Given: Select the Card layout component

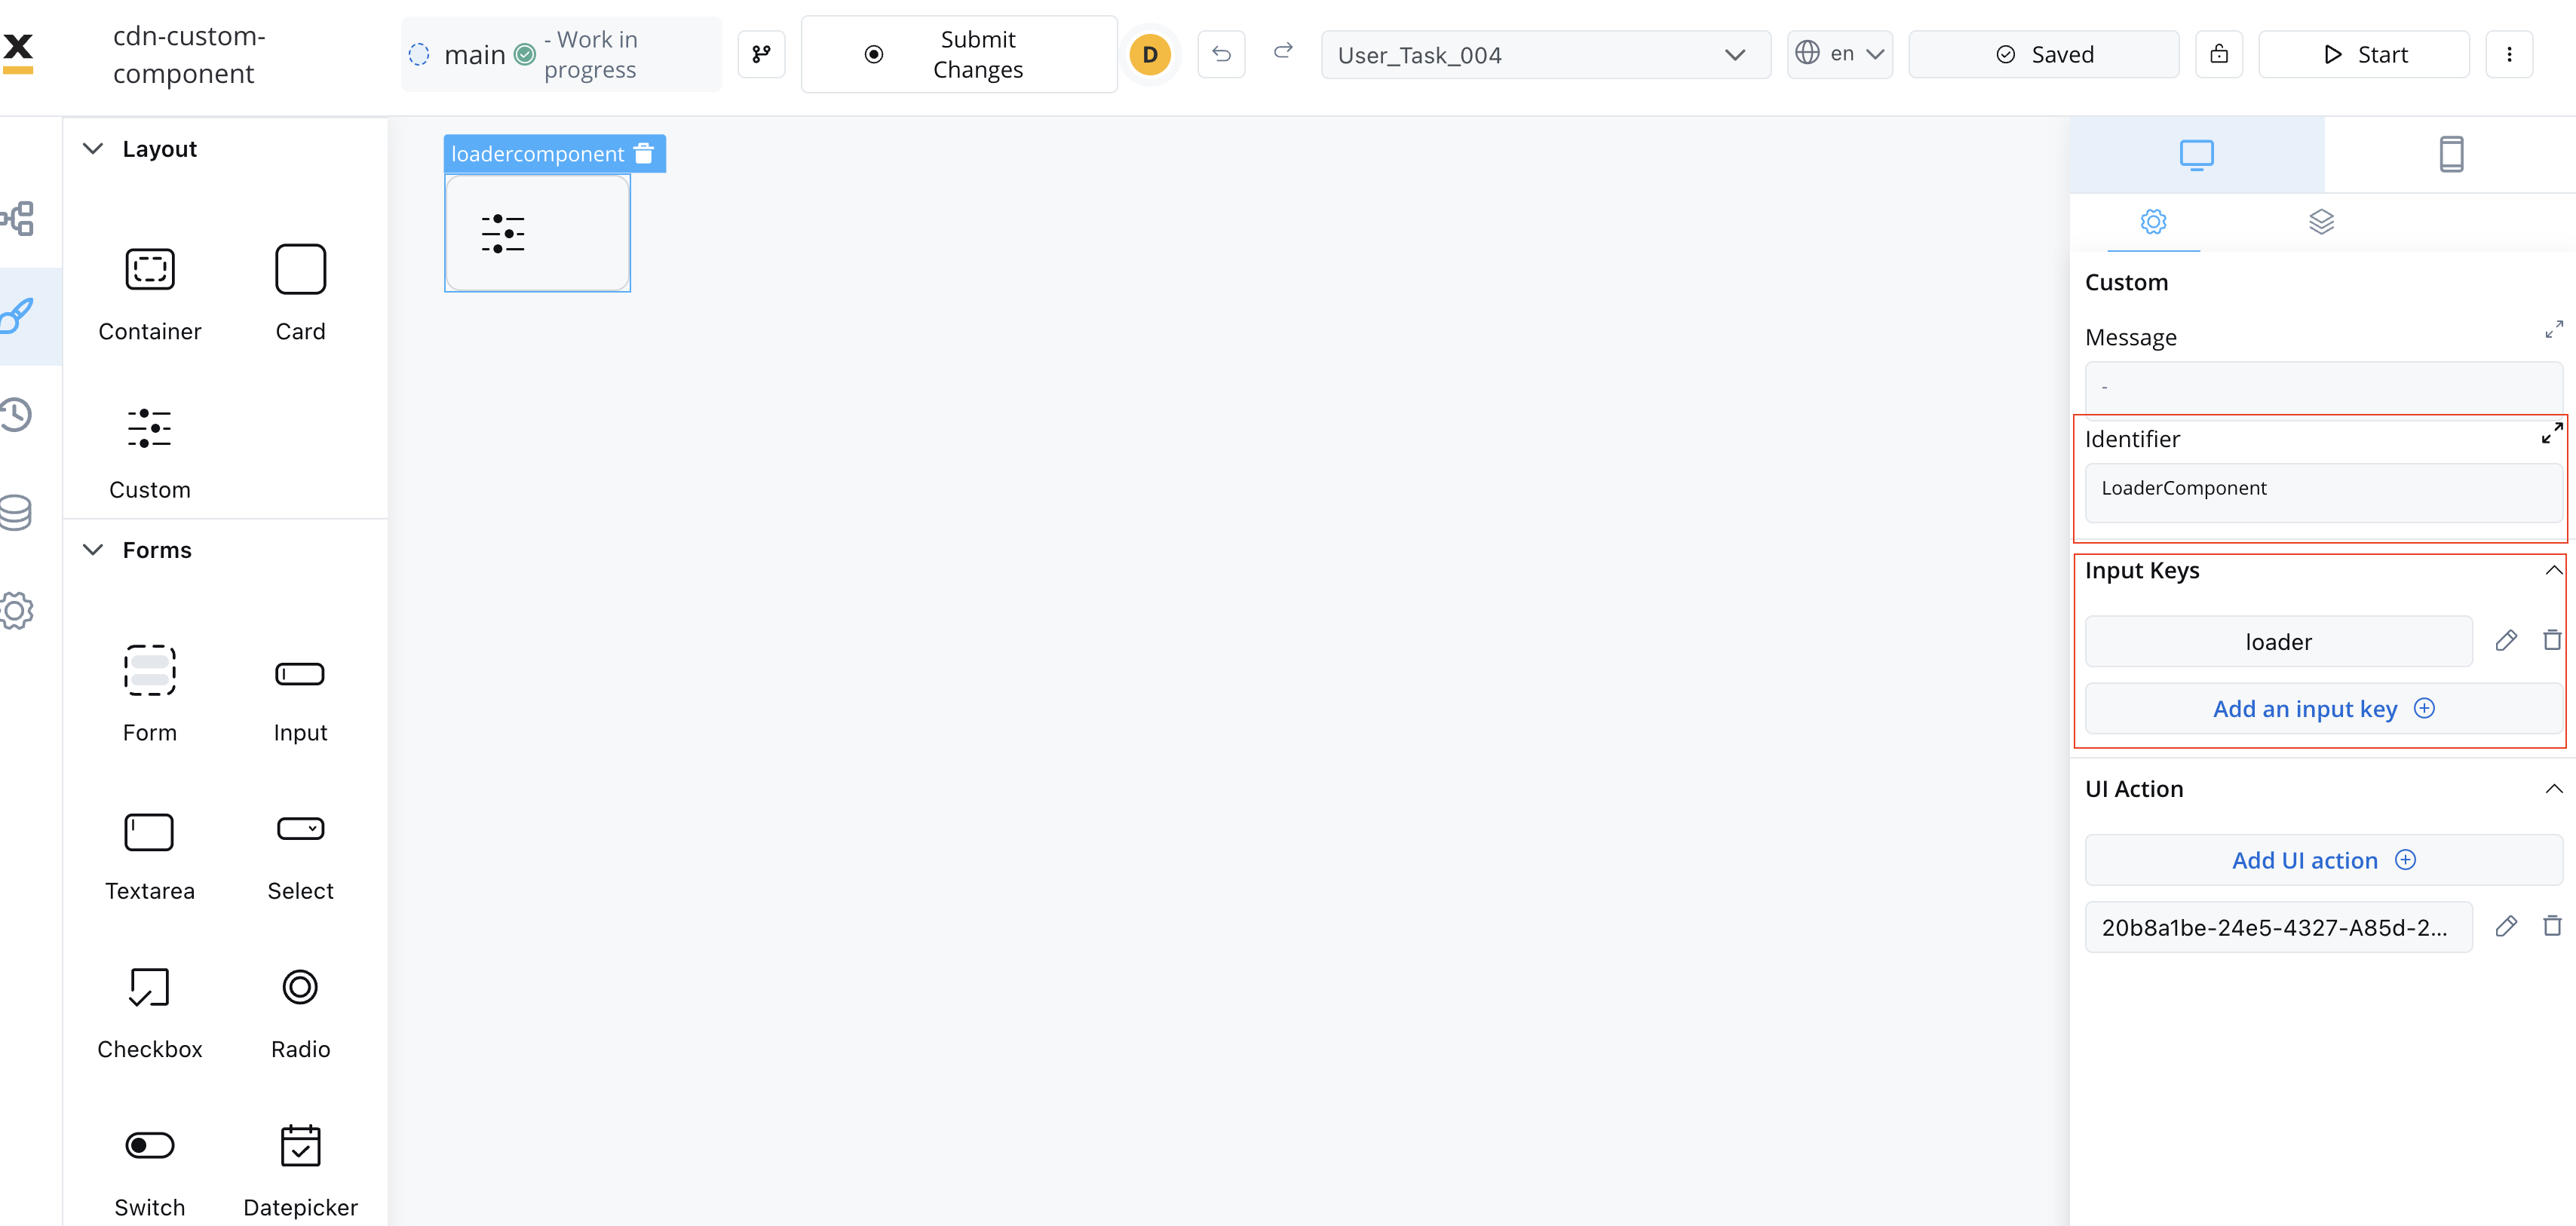Looking at the screenshot, I should tap(300, 295).
